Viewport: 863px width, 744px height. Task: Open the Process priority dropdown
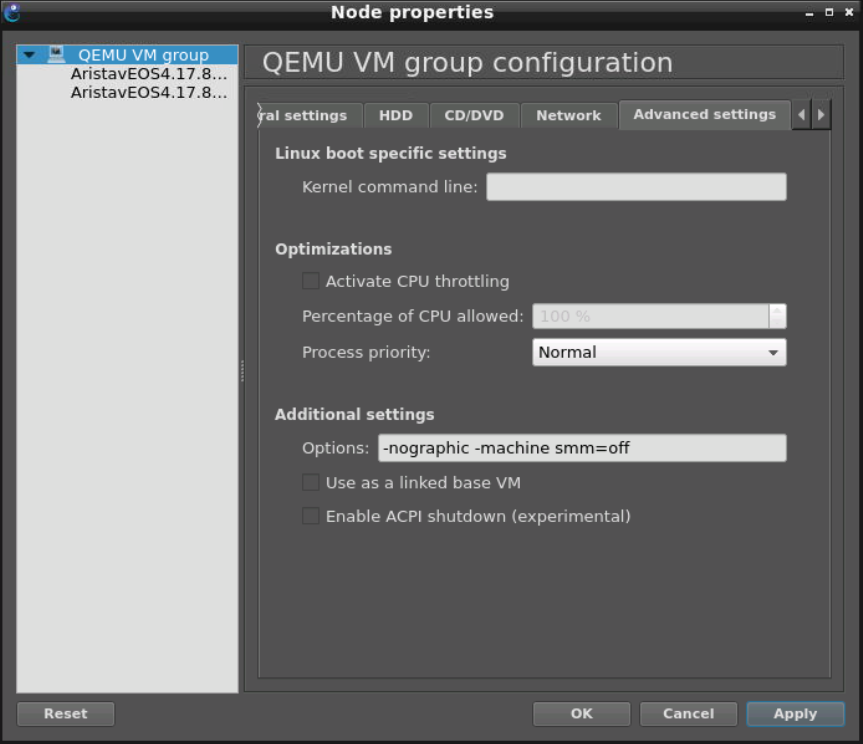point(658,352)
